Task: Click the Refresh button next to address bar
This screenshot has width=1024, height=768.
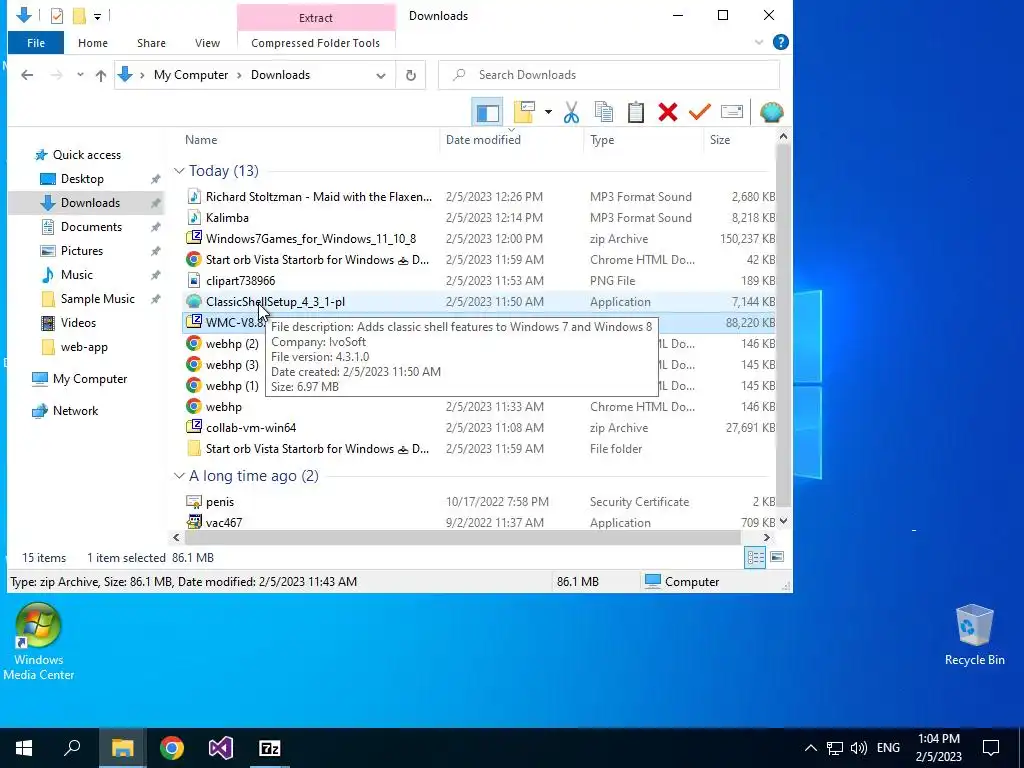Action: coord(411,75)
